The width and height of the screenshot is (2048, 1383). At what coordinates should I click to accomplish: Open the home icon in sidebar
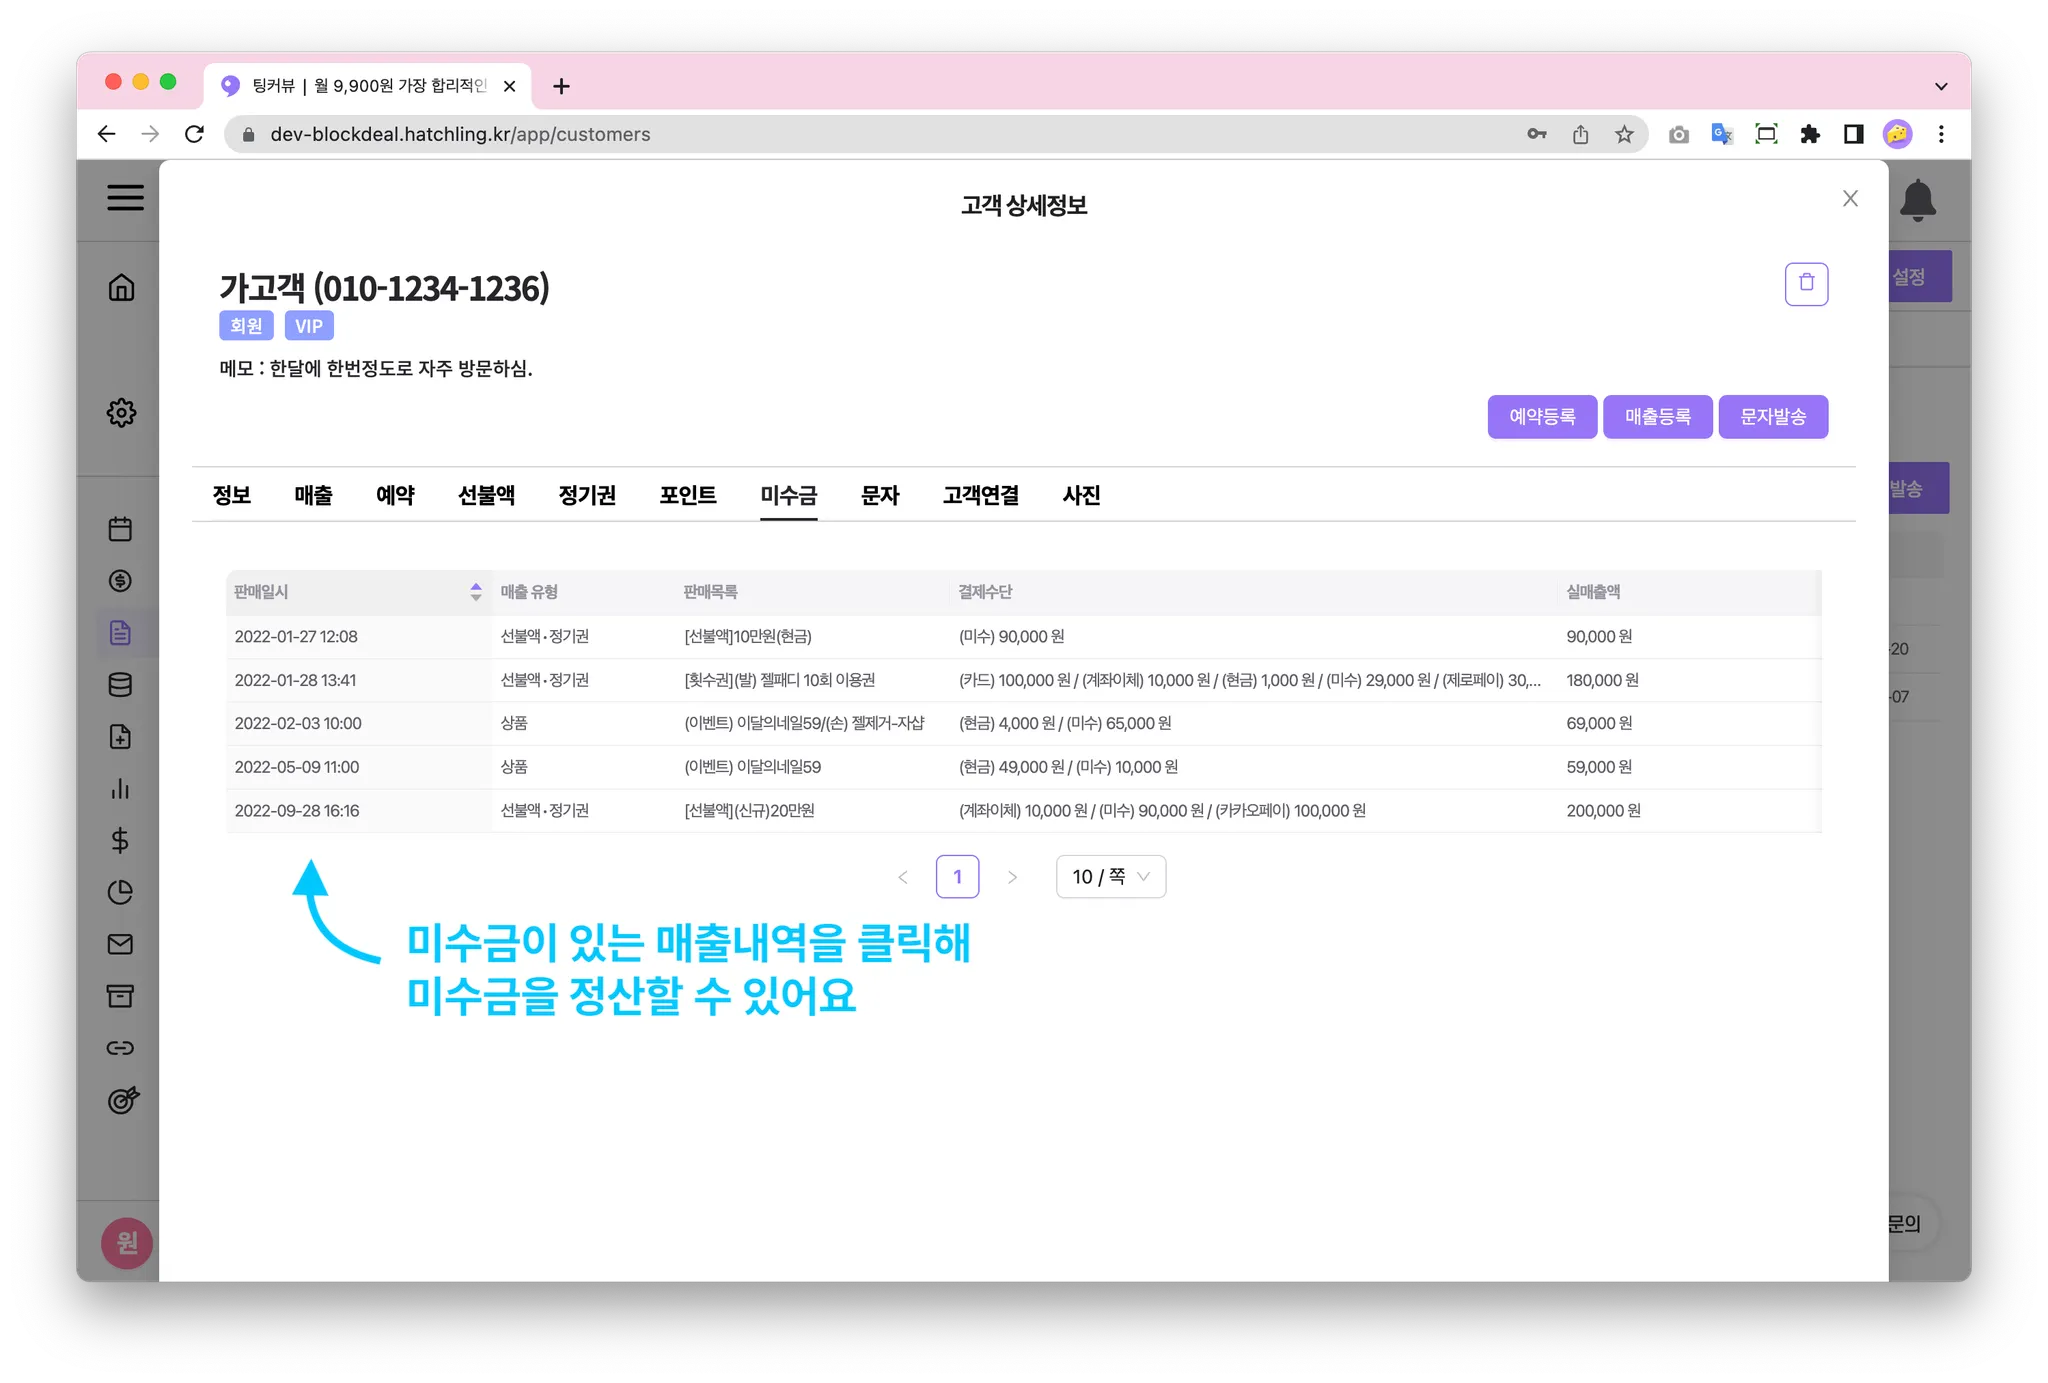click(x=121, y=288)
